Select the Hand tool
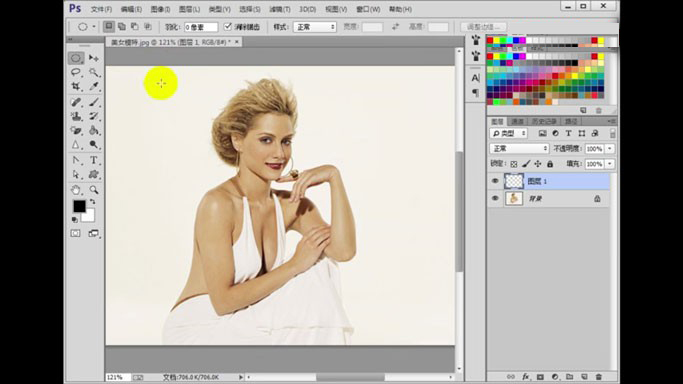Screen dimensions: 683x384 click(76, 190)
